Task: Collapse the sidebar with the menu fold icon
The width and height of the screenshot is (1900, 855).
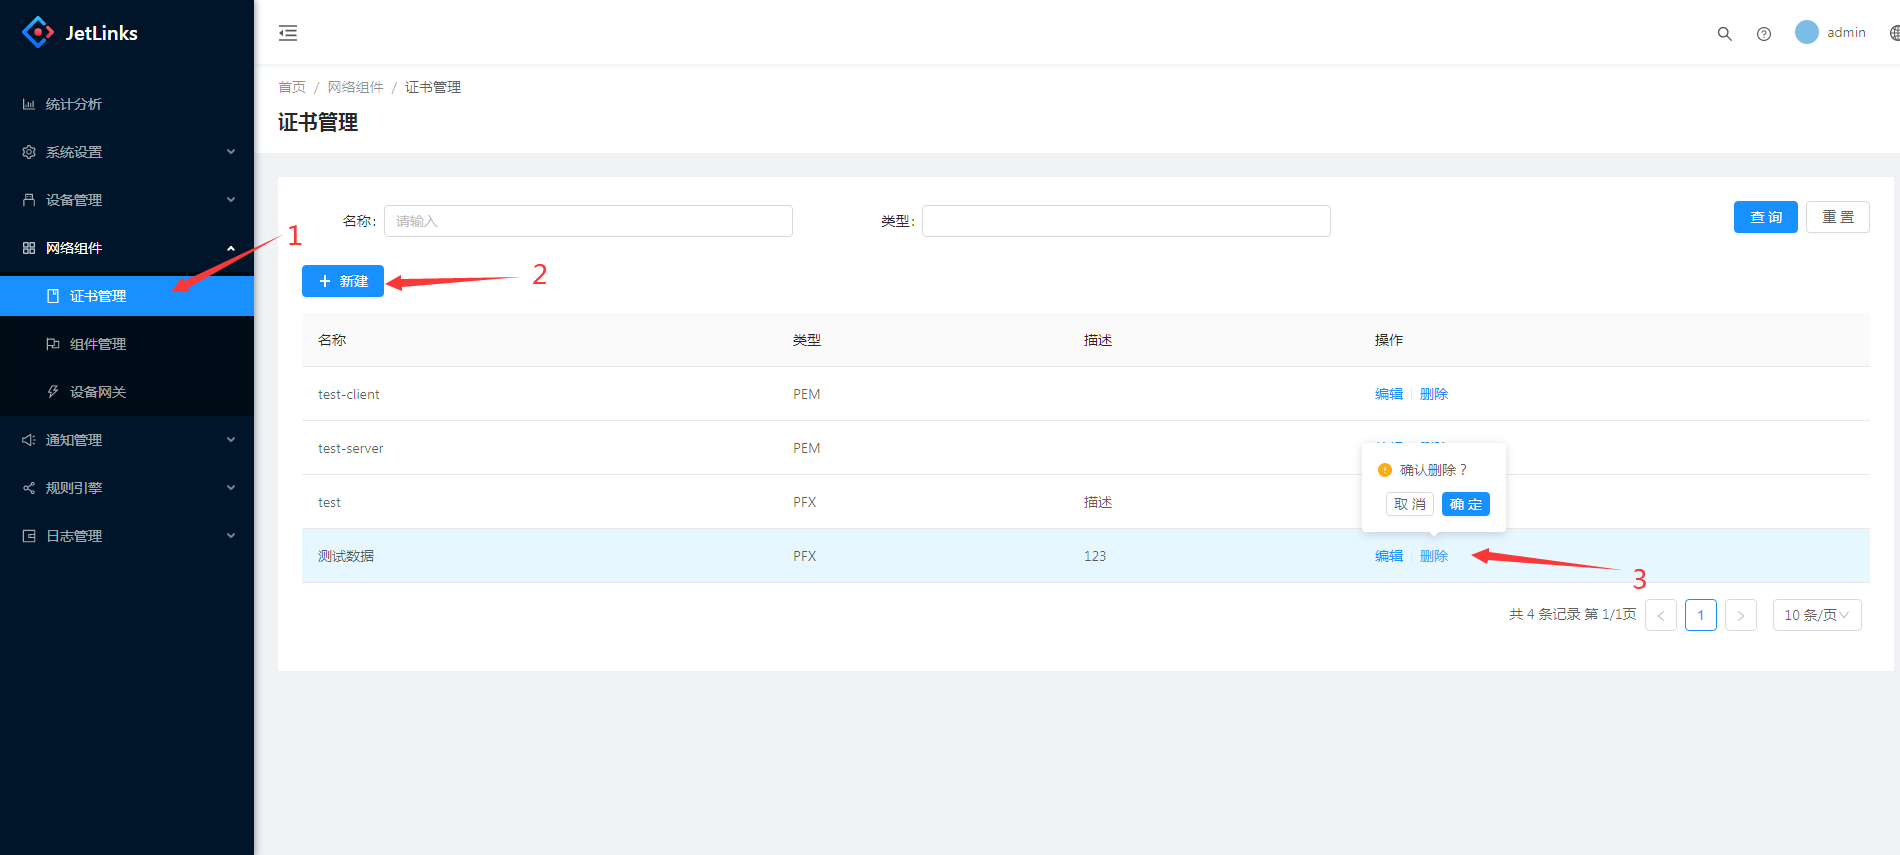Action: pos(288,33)
